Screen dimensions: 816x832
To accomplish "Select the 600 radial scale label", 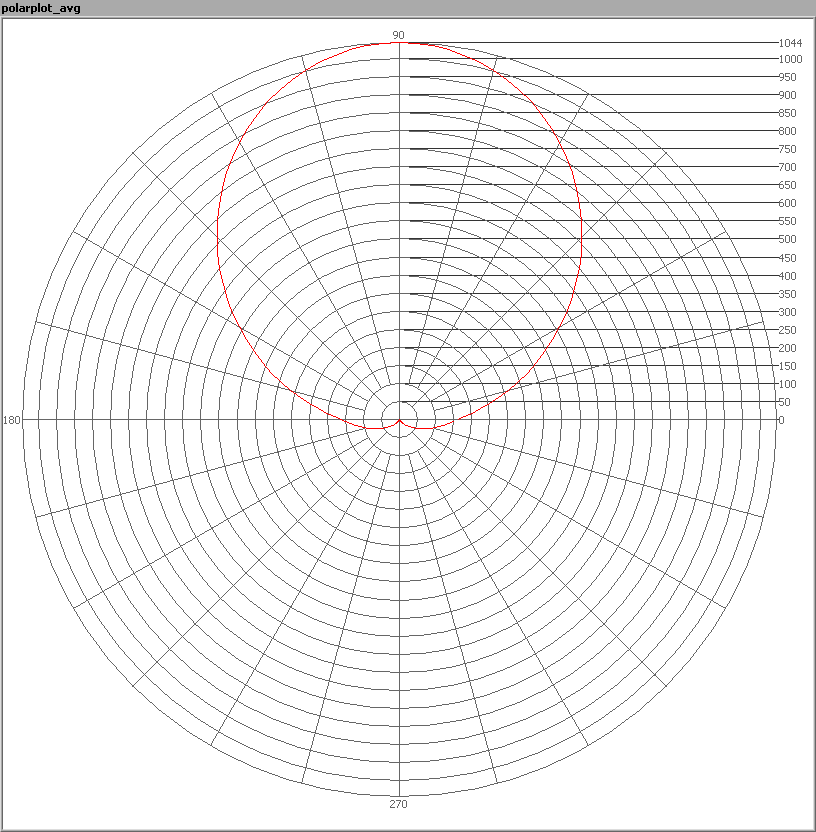I will pyautogui.click(x=788, y=203).
